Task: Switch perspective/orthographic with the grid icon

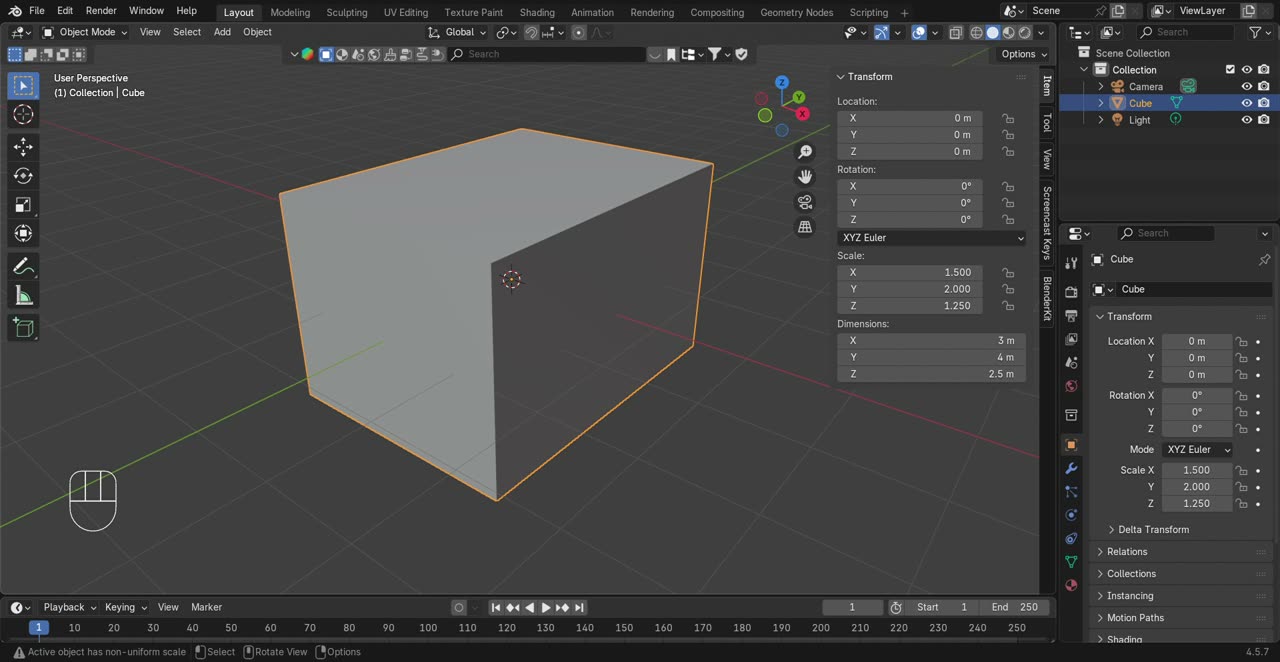Action: click(x=805, y=227)
